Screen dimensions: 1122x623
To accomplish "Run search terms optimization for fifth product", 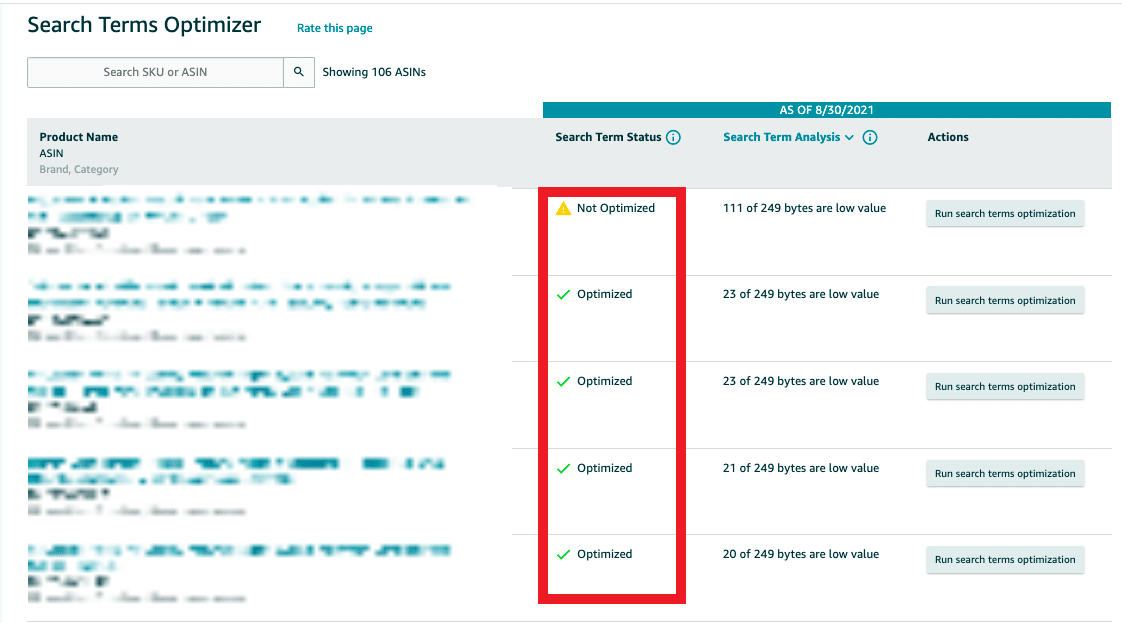I will [x=1005, y=560].
